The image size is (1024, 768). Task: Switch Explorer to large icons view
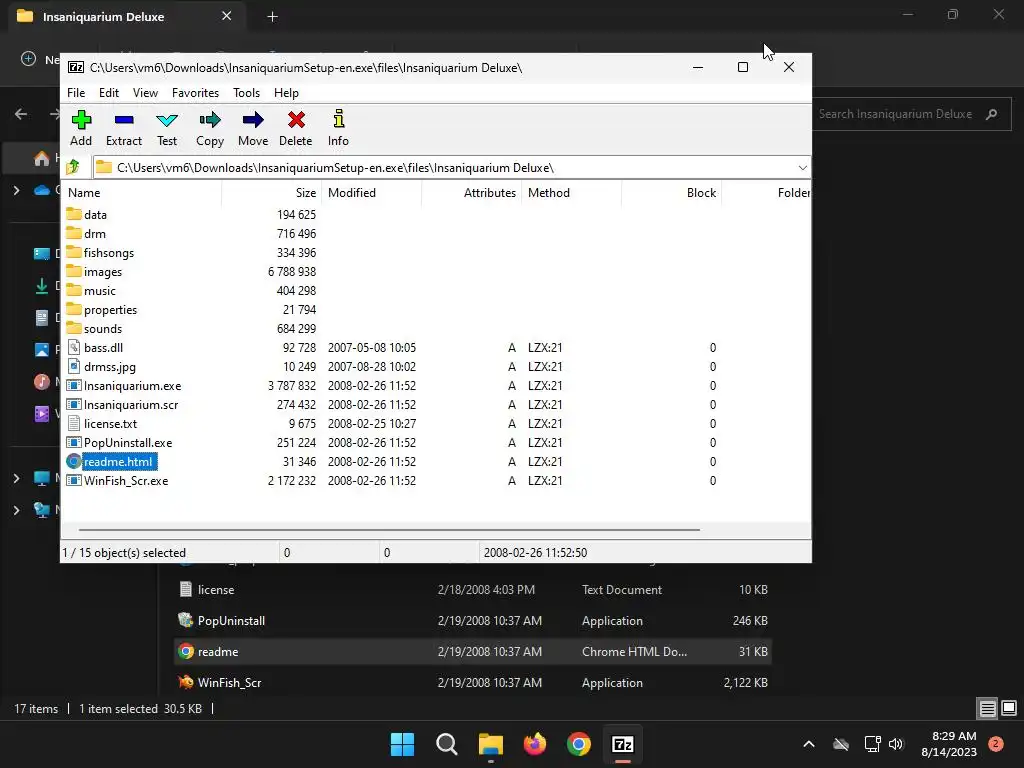coord(1009,708)
